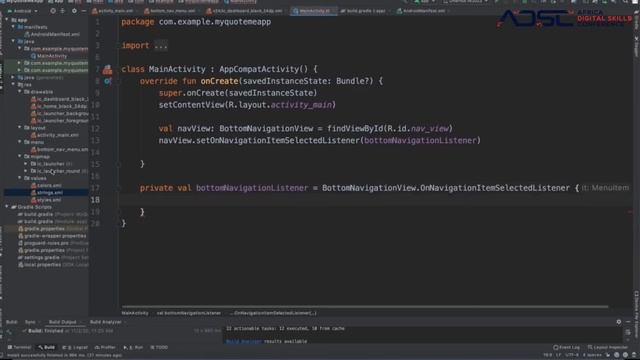The width and height of the screenshot is (640, 360).
Task: Open ic_launcher_foreground drawable file
Action: click(60, 121)
